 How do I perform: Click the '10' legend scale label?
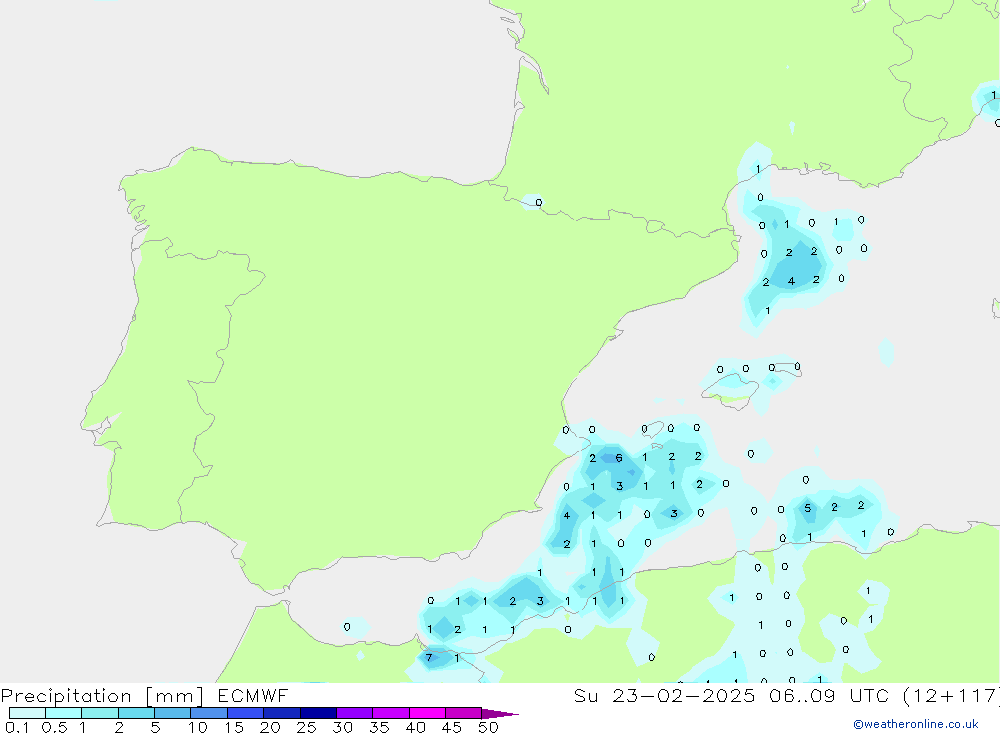pyautogui.click(x=198, y=727)
